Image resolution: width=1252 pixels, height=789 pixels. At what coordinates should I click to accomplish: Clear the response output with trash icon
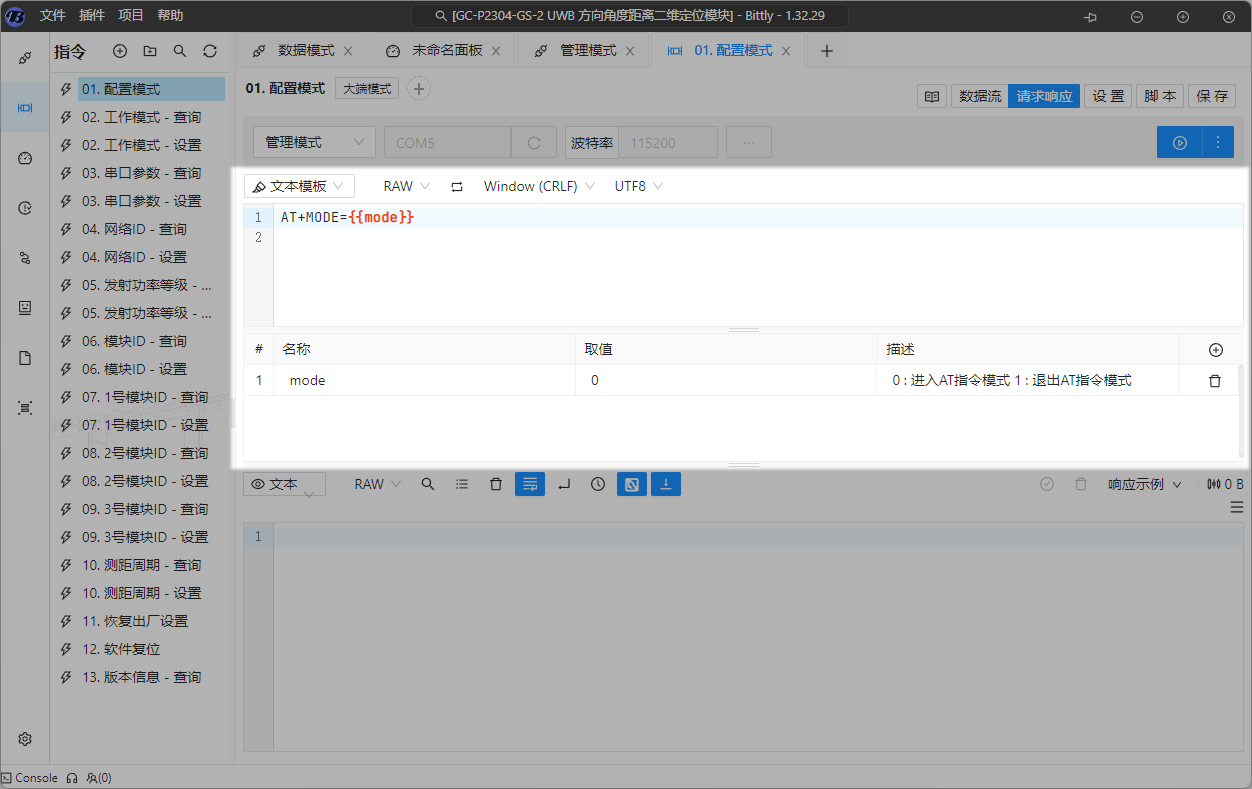(496, 484)
